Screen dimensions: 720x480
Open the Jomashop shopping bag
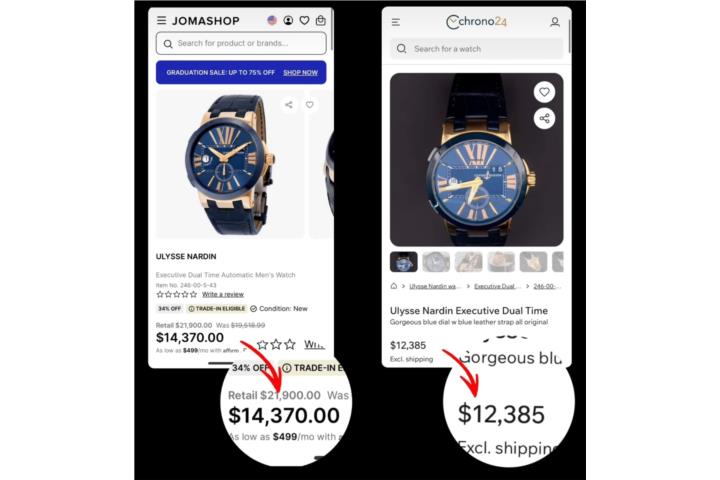coord(321,21)
